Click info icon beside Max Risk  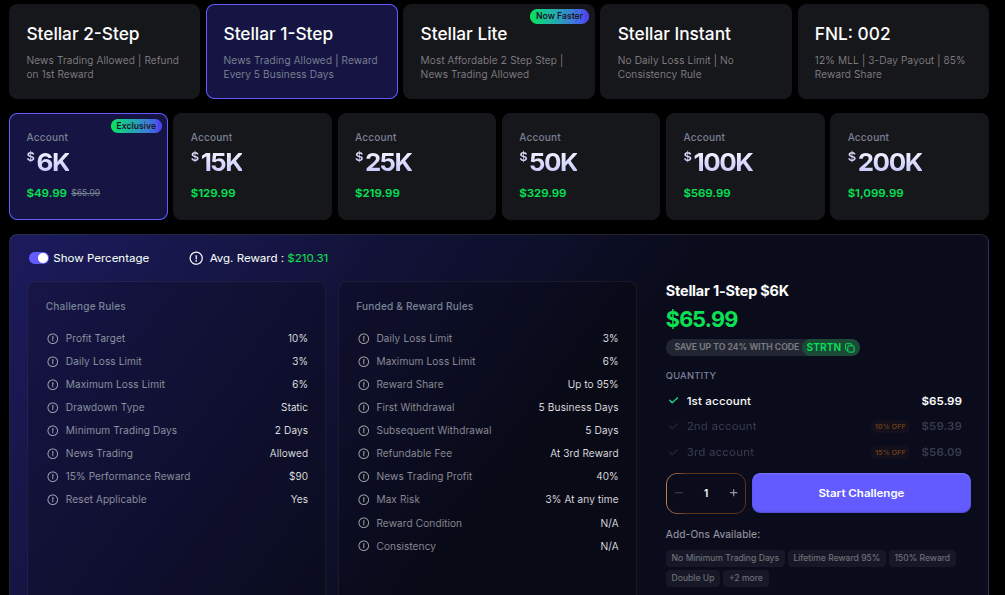(363, 500)
